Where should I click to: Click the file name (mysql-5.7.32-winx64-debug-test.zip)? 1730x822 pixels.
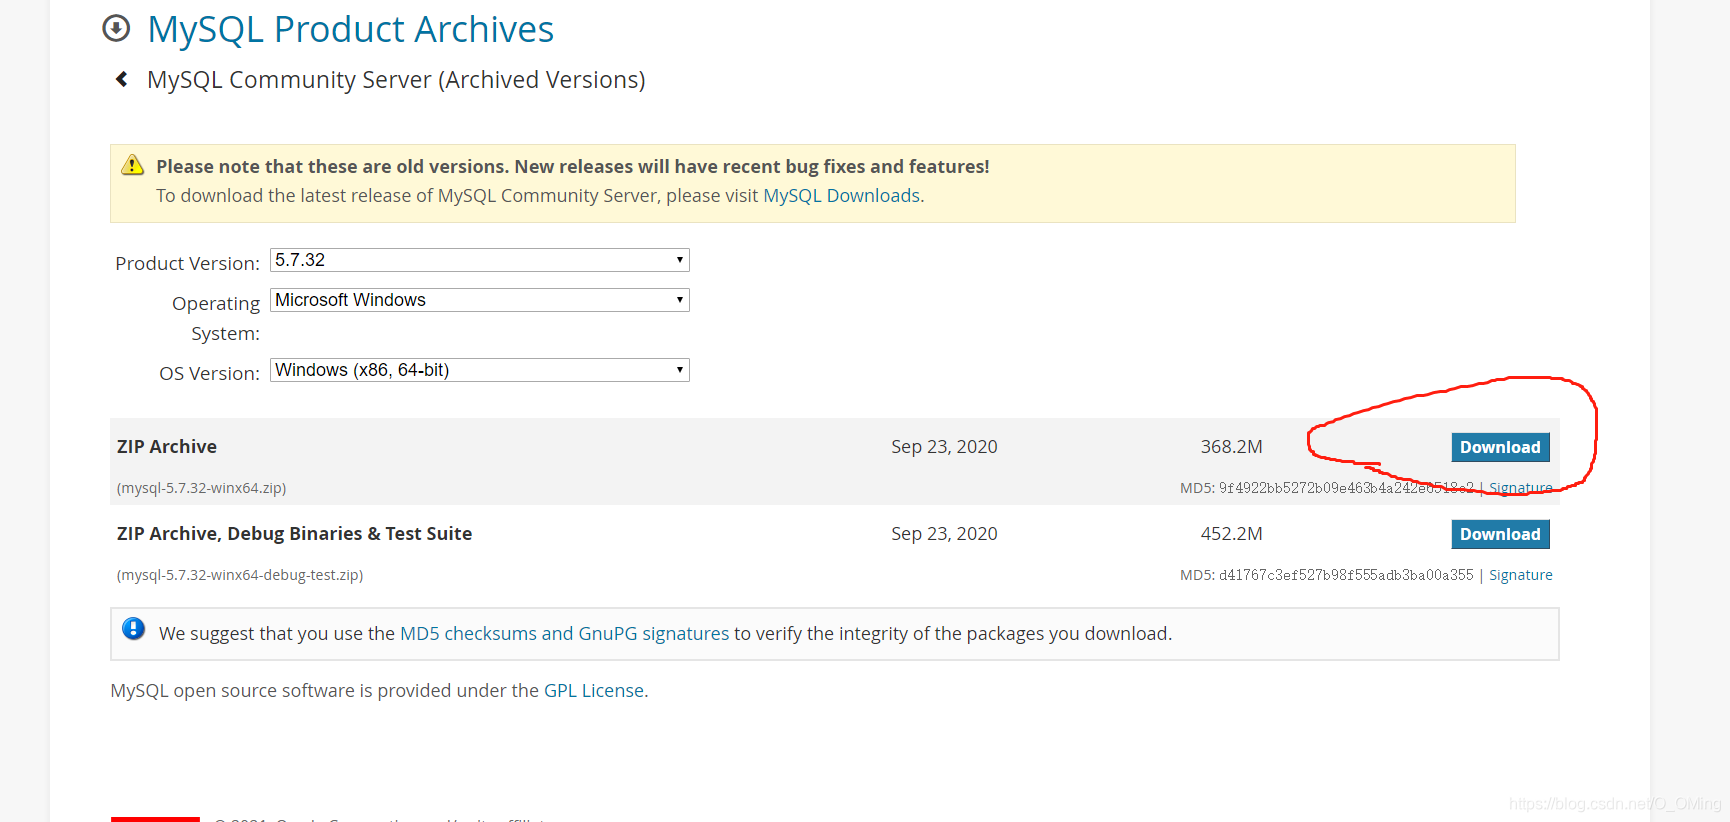click(x=240, y=575)
